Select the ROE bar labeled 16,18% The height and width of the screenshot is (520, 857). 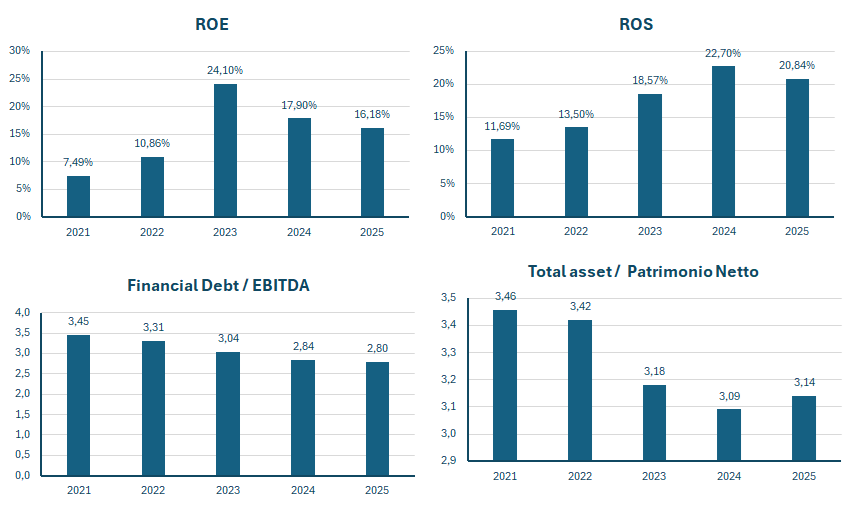pyautogui.click(x=372, y=172)
